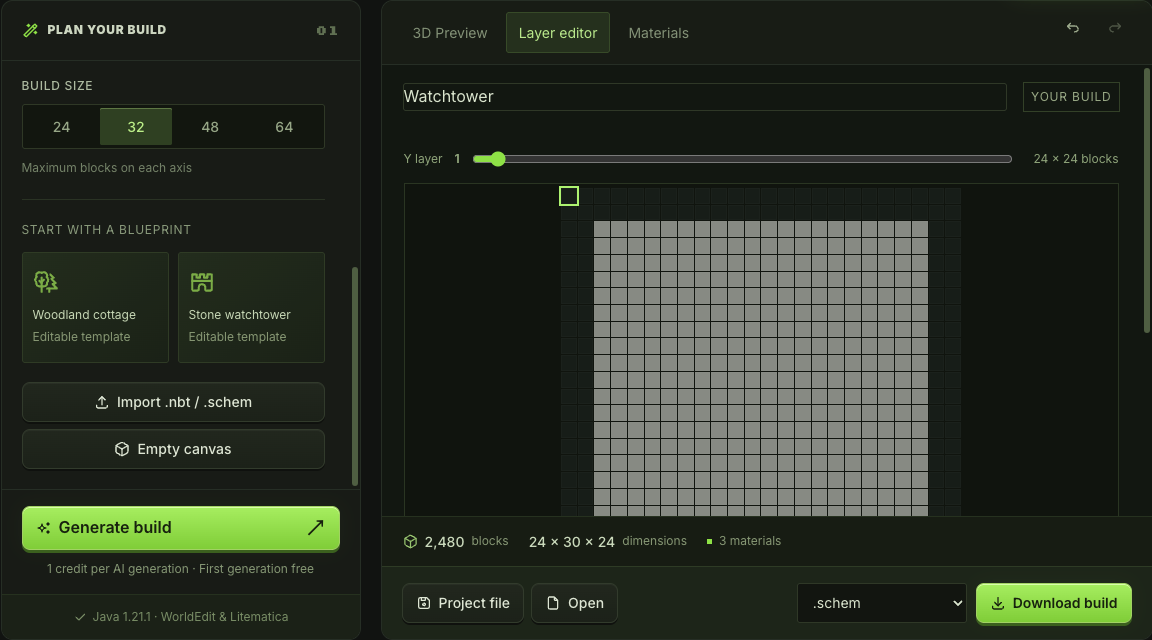Click the step number 01 label
Viewport: 1152px width, 640px height.
(x=327, y=30)
